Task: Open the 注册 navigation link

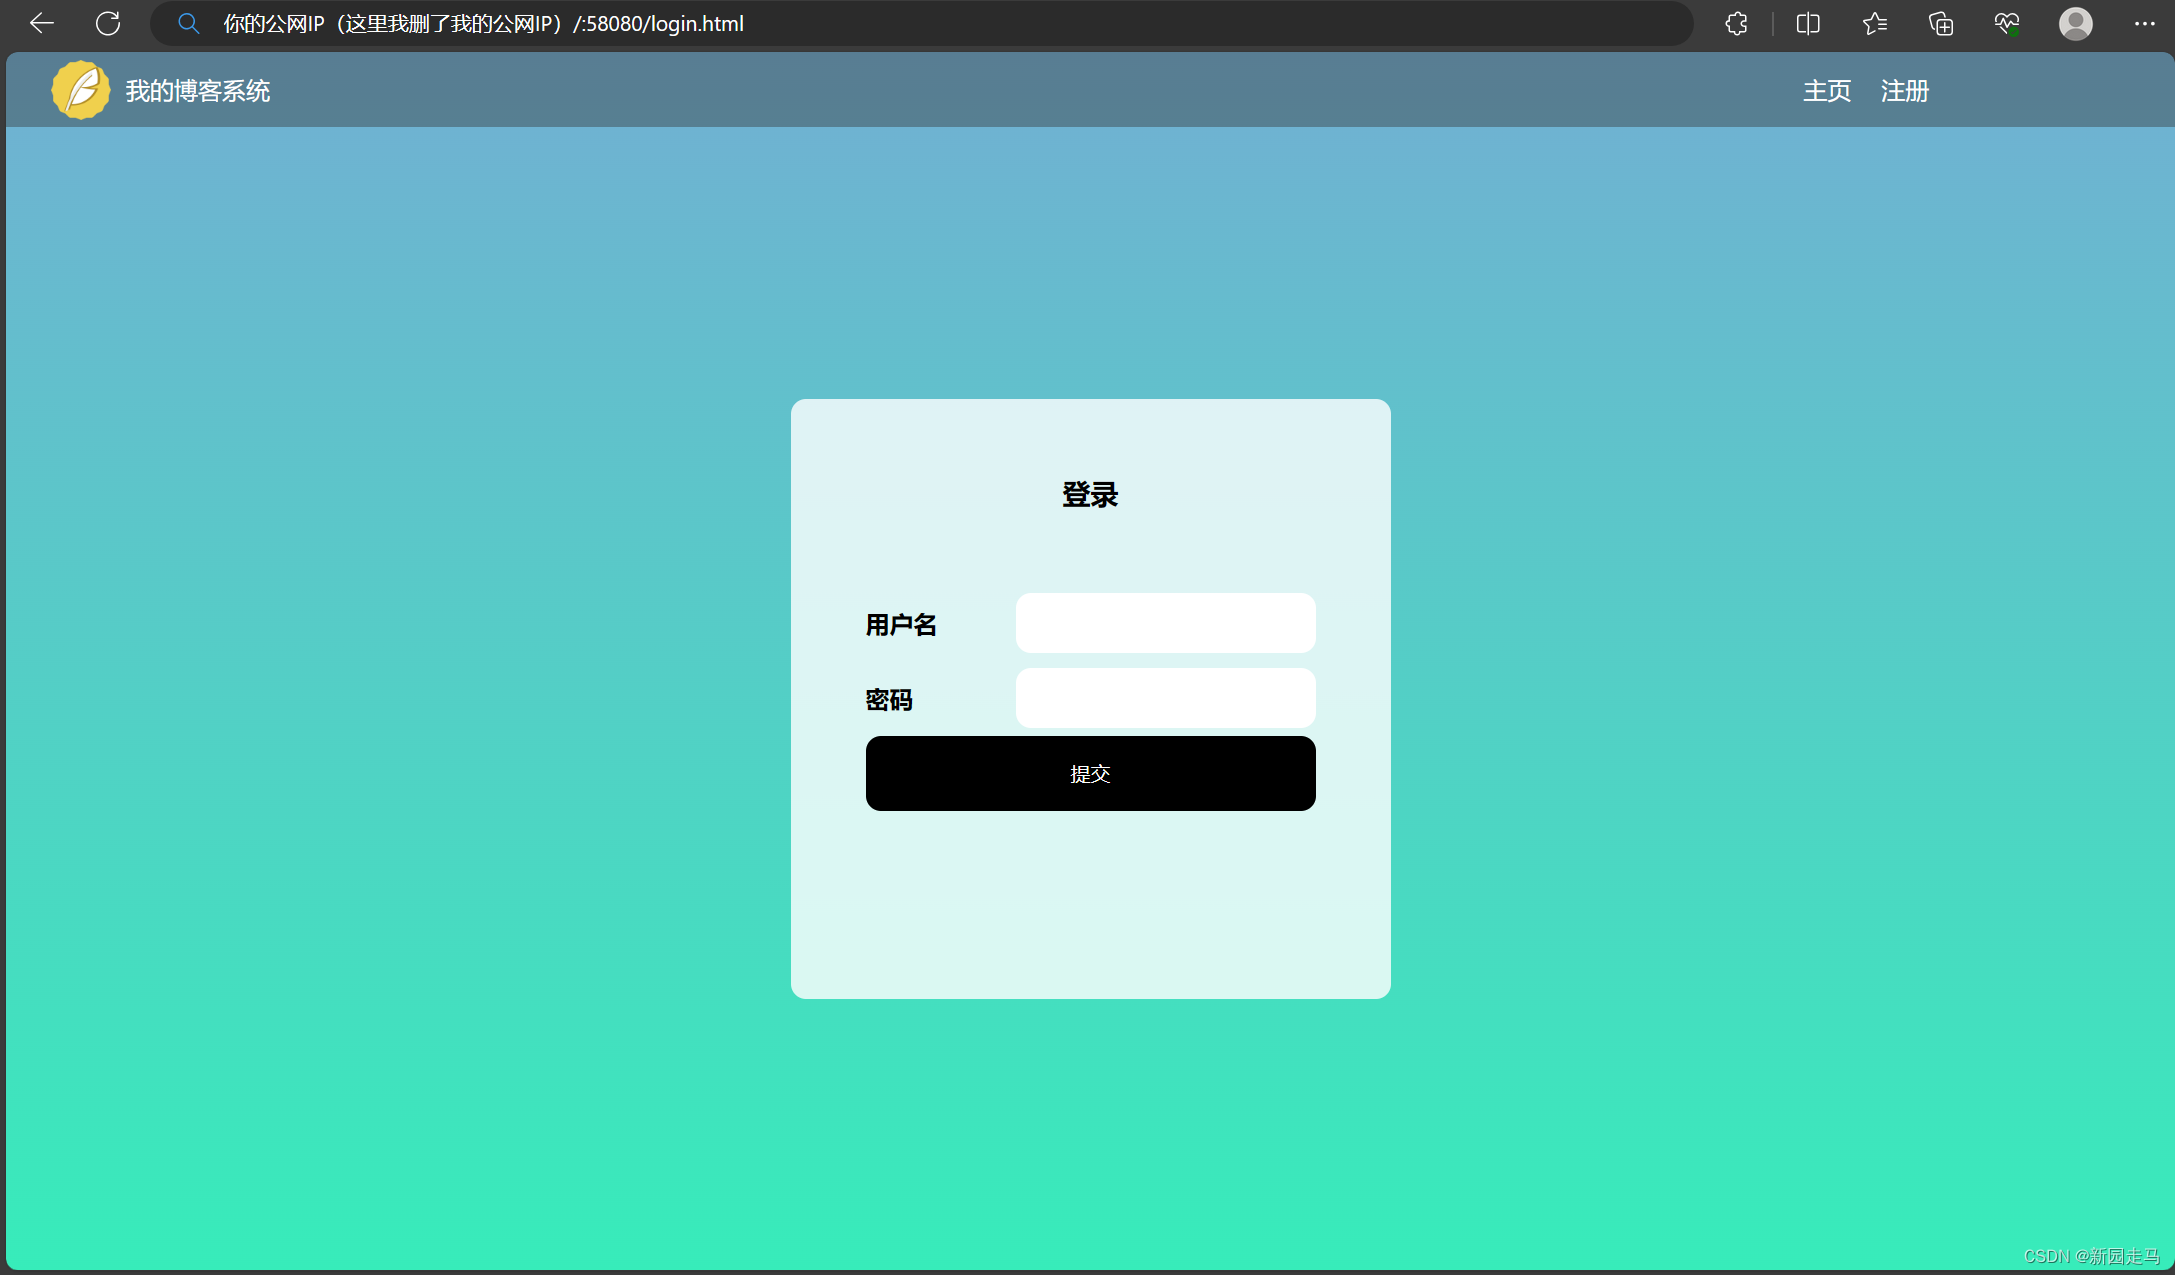Action: click(x=1904, y=91)
